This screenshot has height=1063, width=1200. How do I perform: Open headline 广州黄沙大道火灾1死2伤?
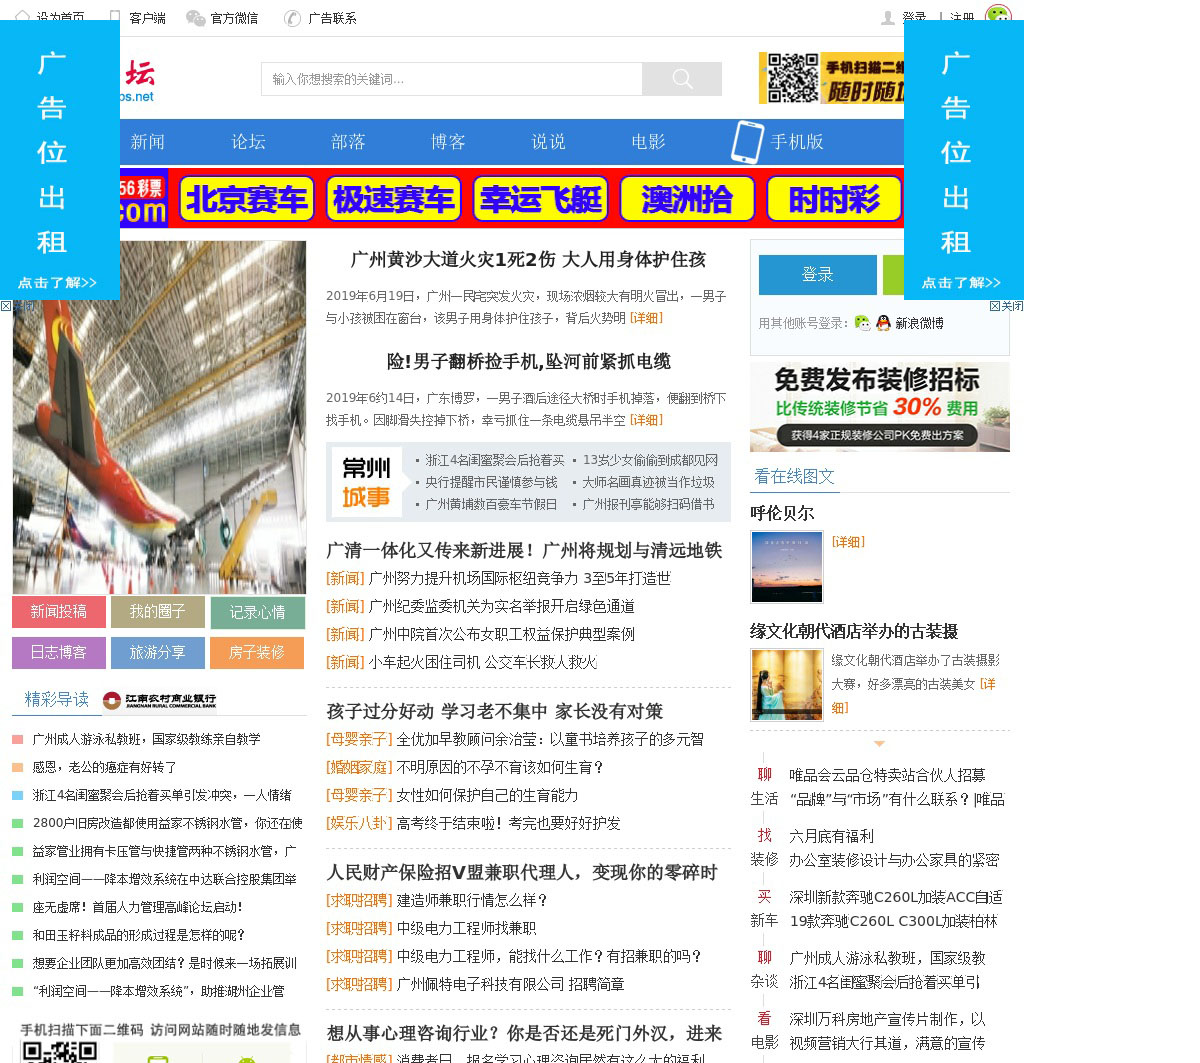528,260
